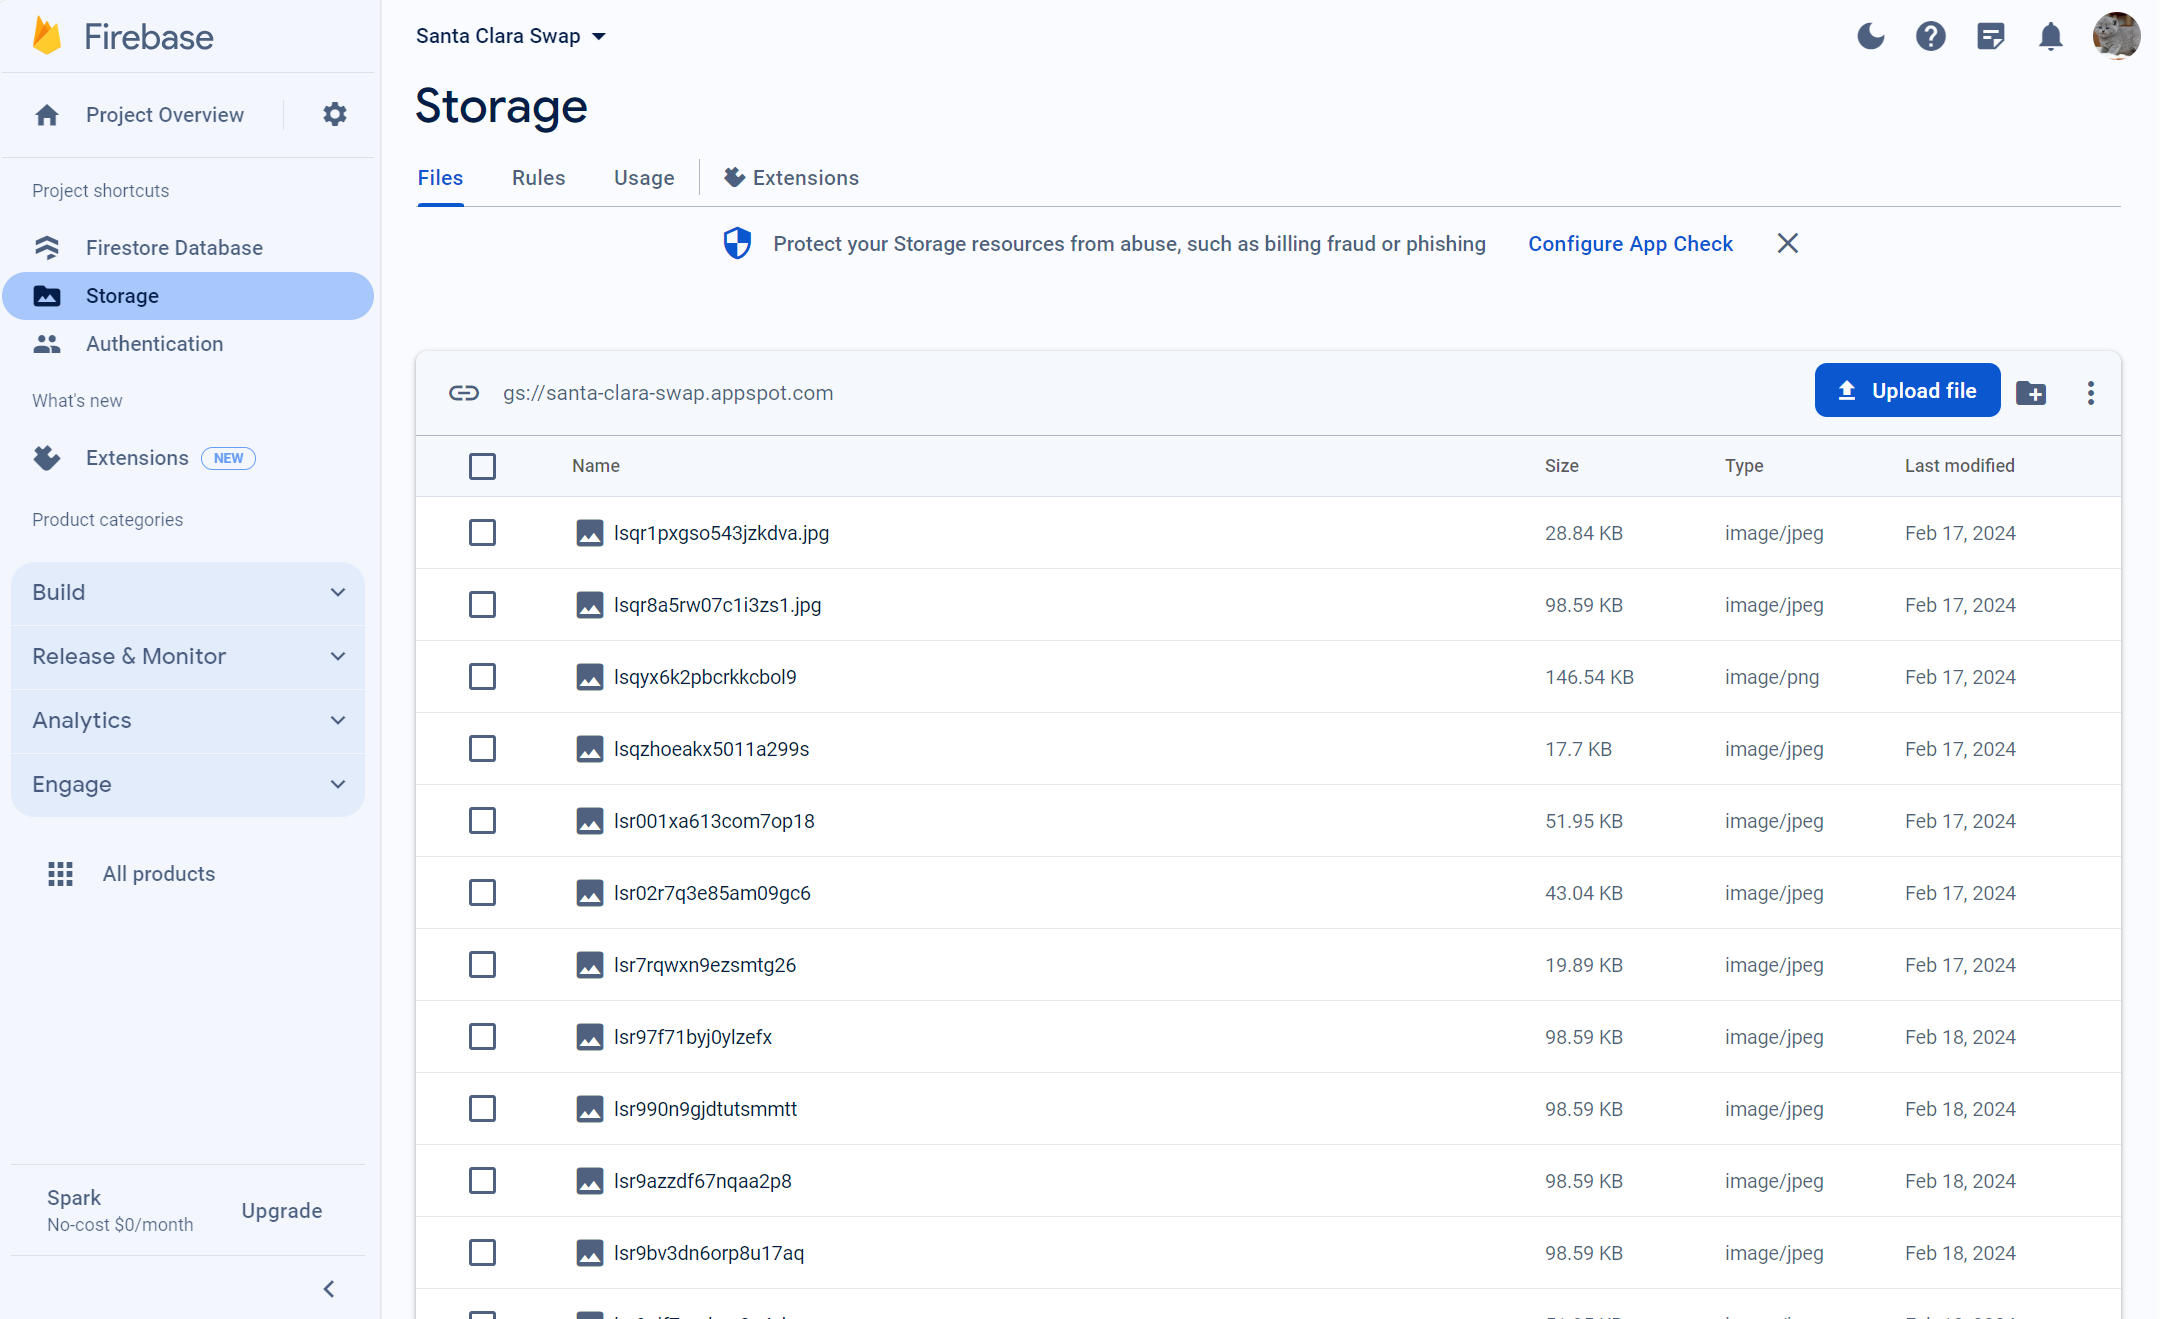Open file lsr001xa613com7op18
Screen dimensions: 2160x1319
714,821
